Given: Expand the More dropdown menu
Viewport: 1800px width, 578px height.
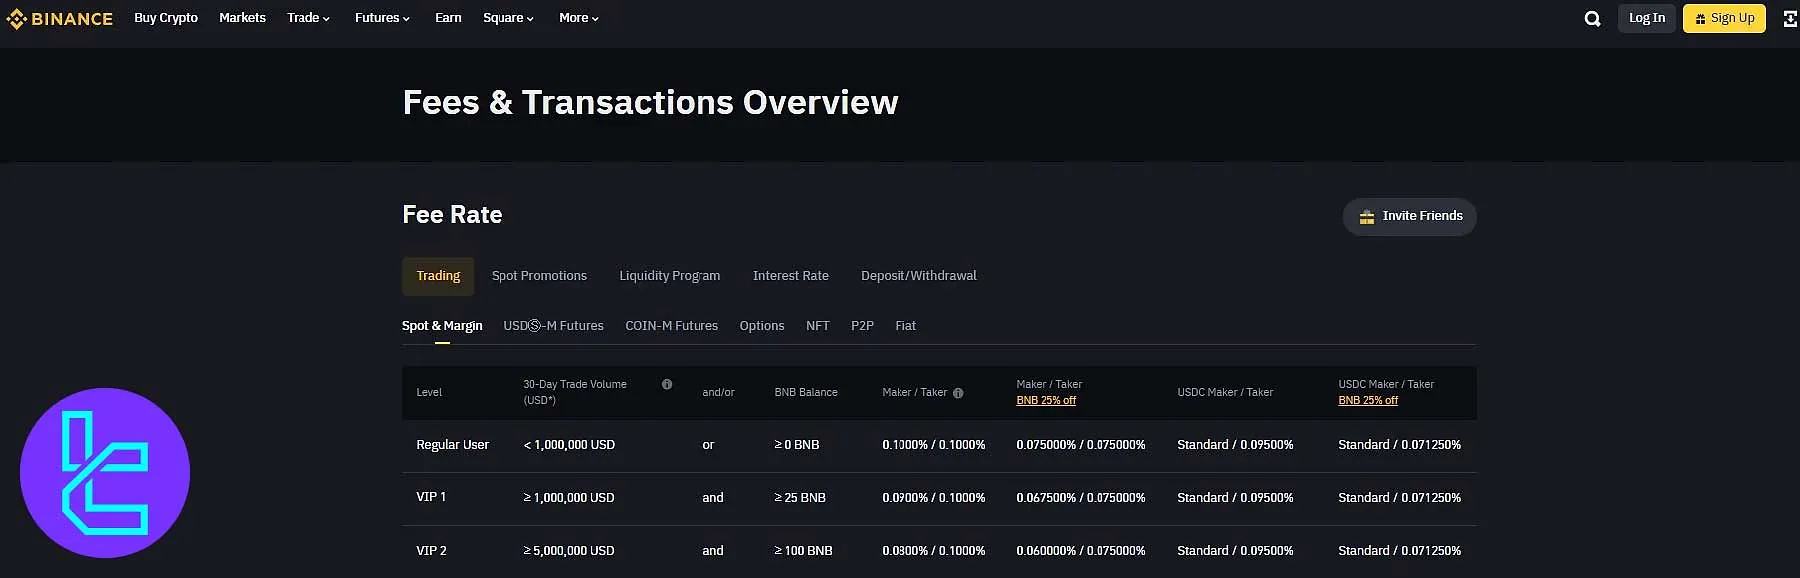Looking at the screenshot, I should pos(578,18).
